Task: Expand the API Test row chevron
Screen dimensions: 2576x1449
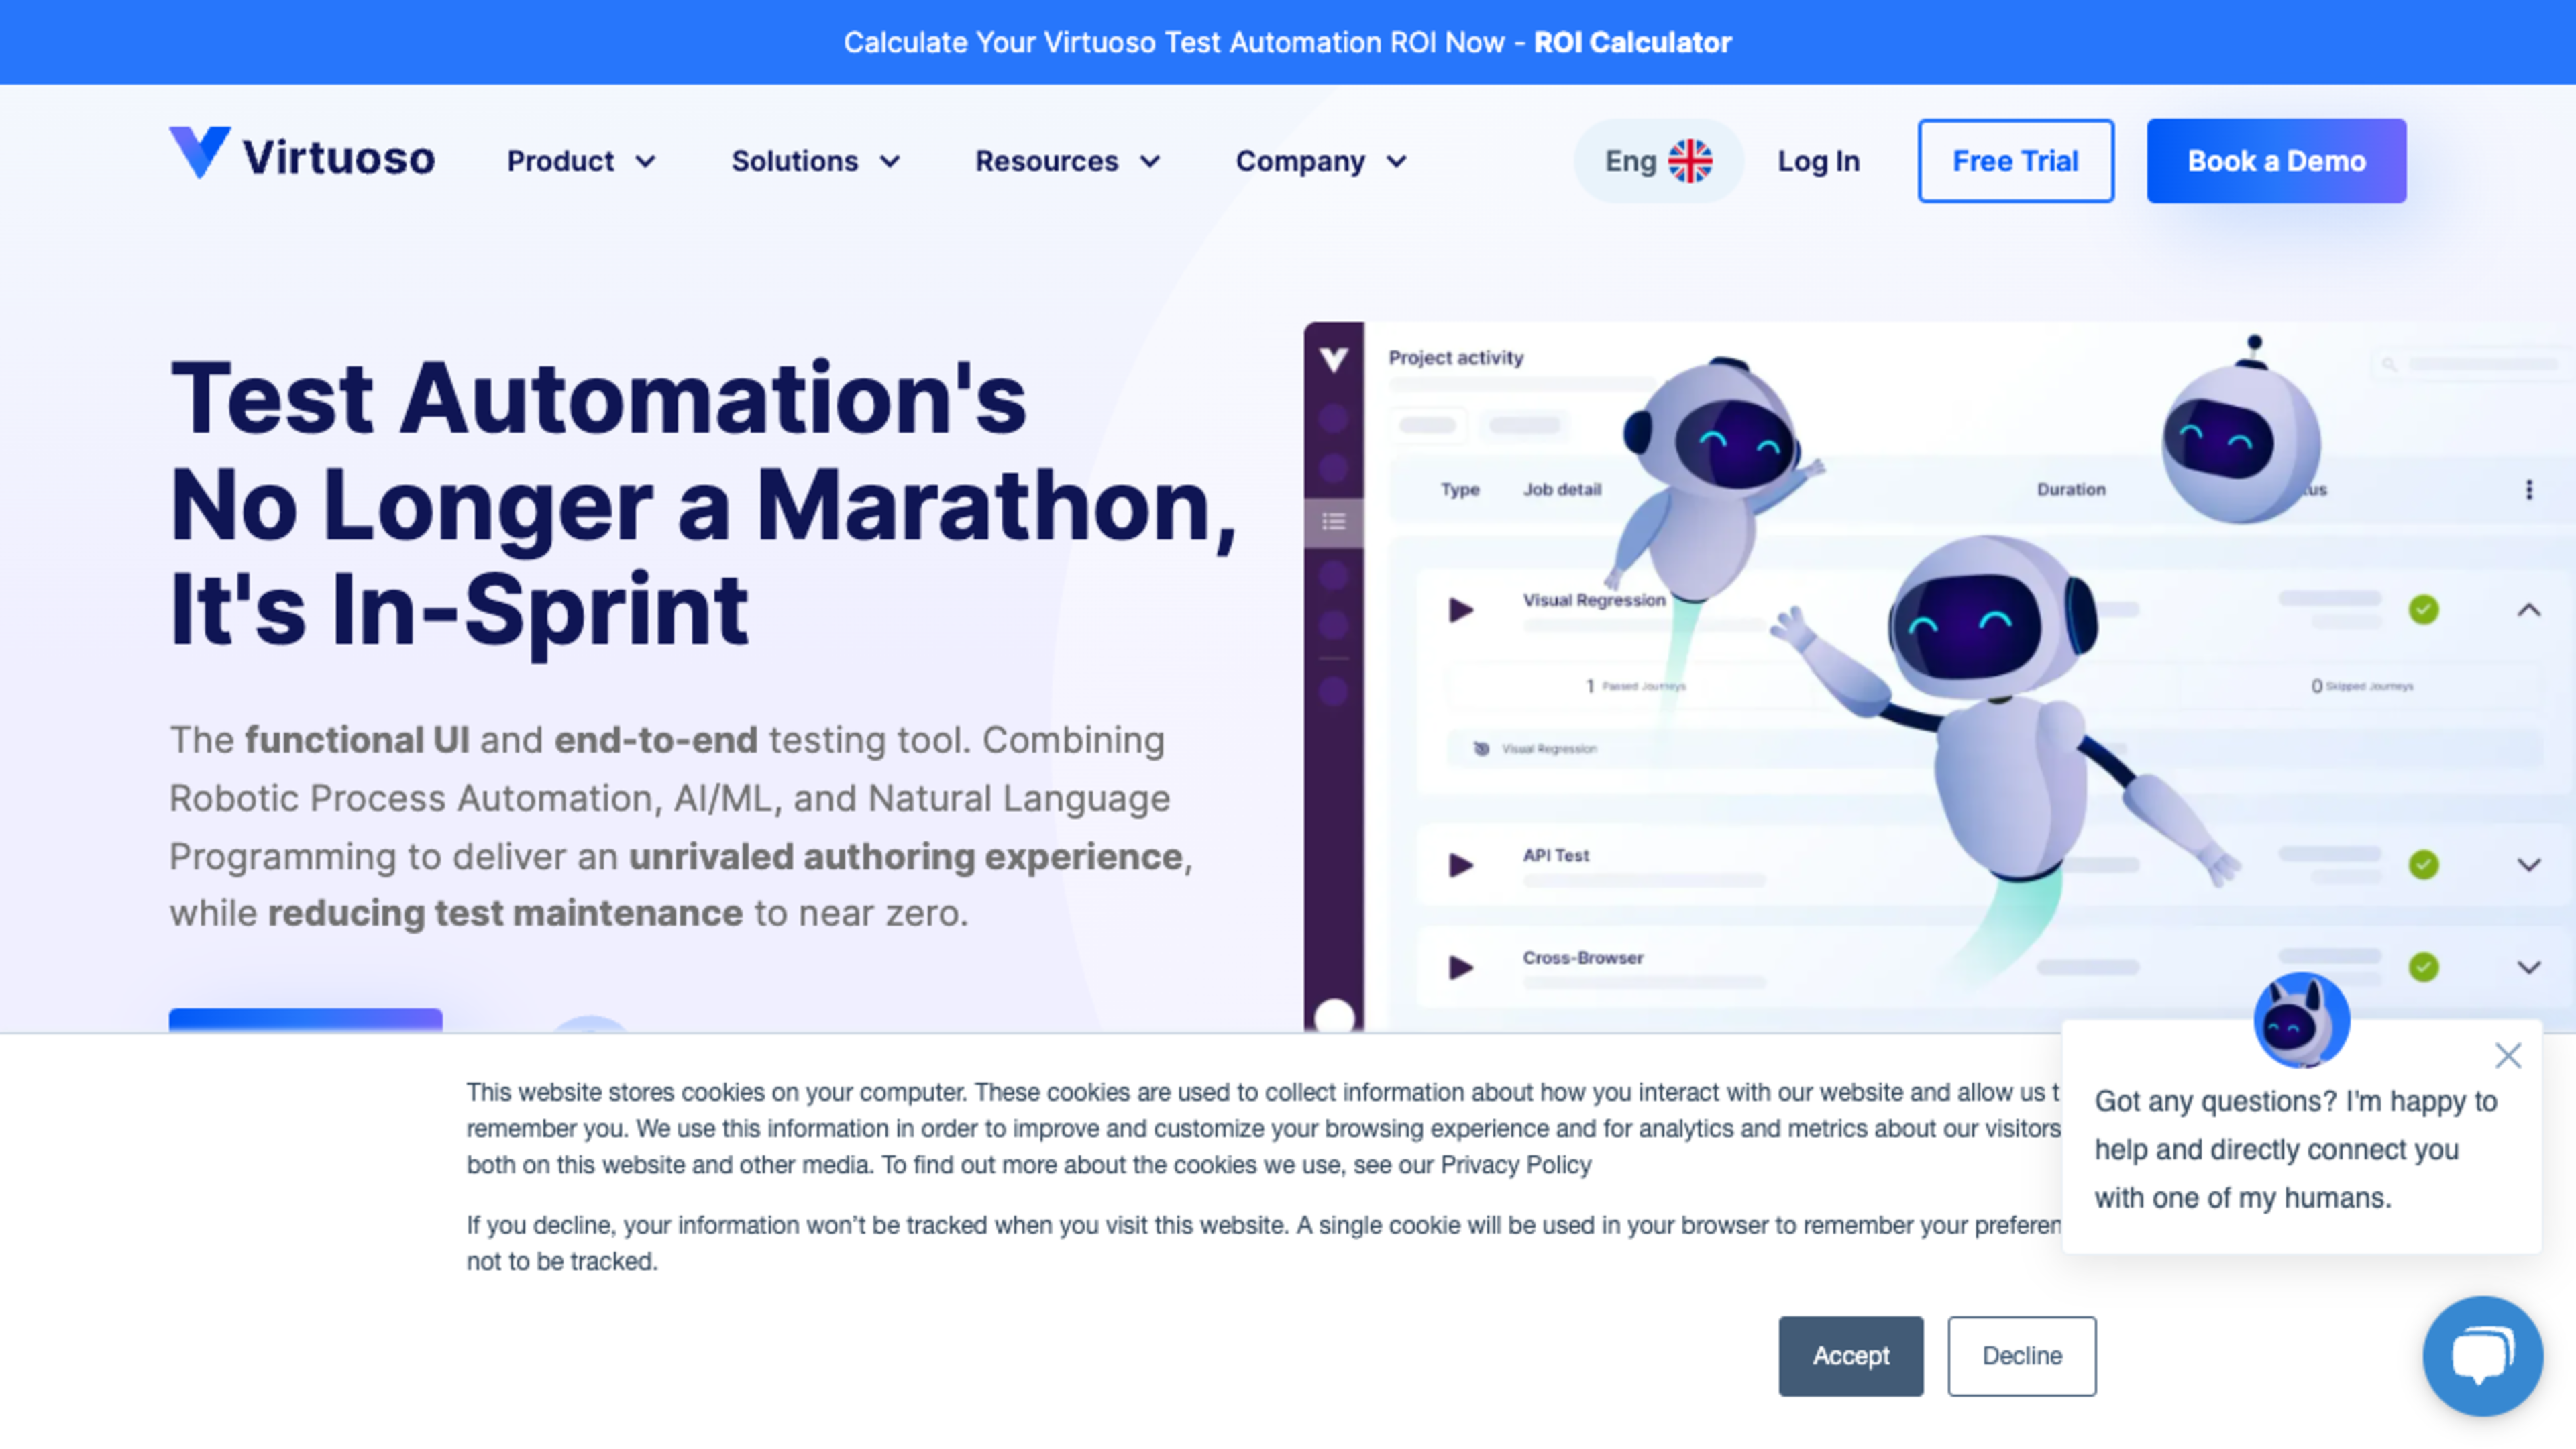Action: click(2528, 865)
